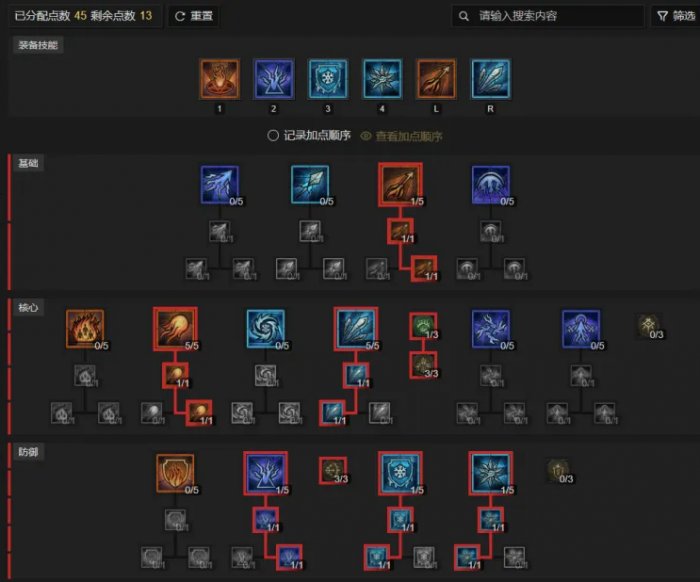This screenshot has width=700, height=582.
Task: Click the Flame Shield skill at 0/5
Action: 175,473
